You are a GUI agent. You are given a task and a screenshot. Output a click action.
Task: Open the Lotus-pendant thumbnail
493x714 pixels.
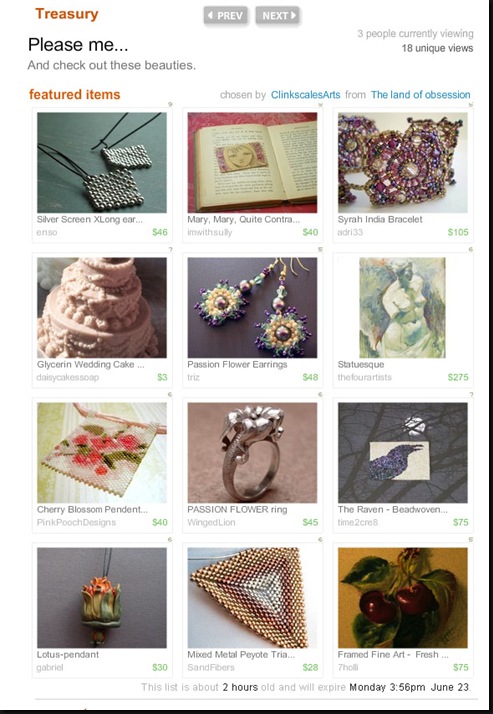point(102,598)
